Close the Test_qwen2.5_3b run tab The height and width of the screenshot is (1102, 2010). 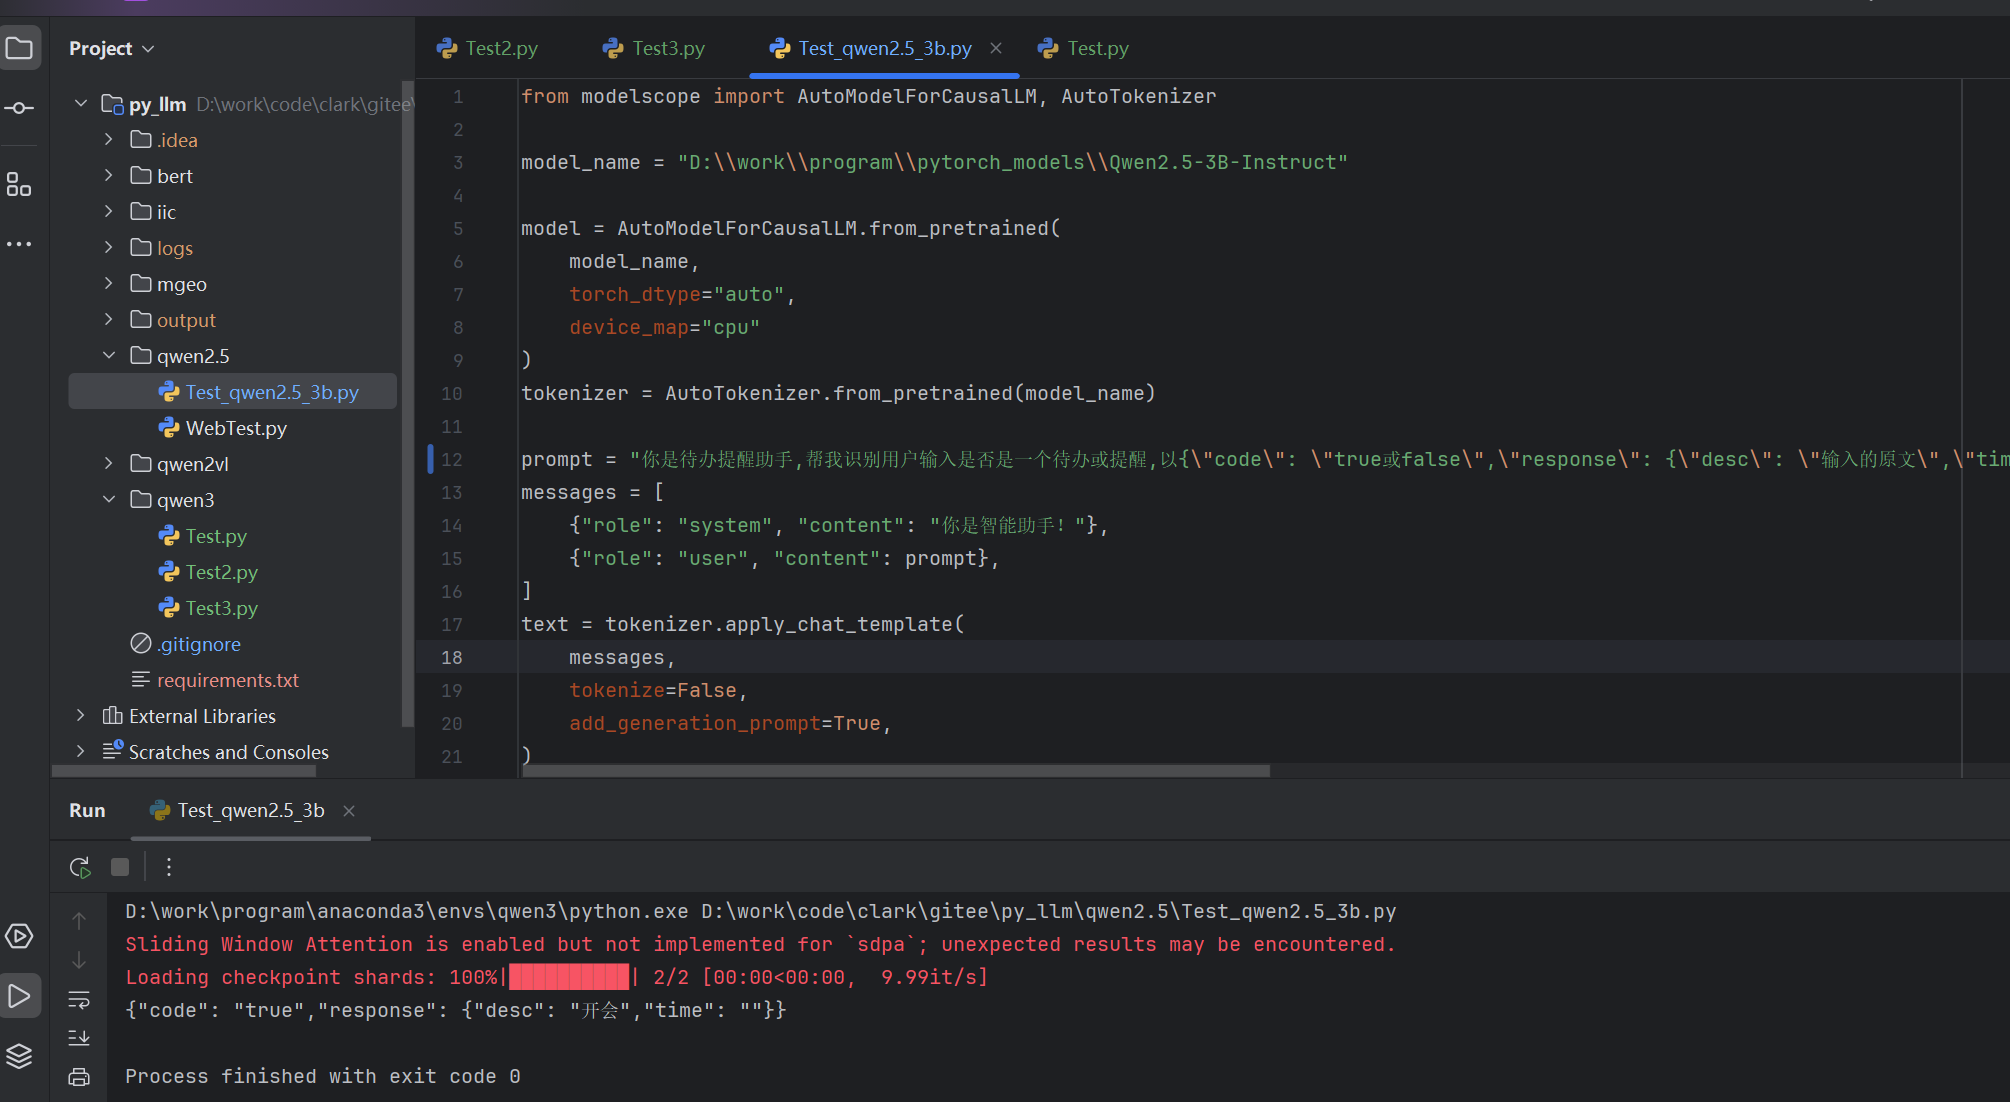[349, 811]
